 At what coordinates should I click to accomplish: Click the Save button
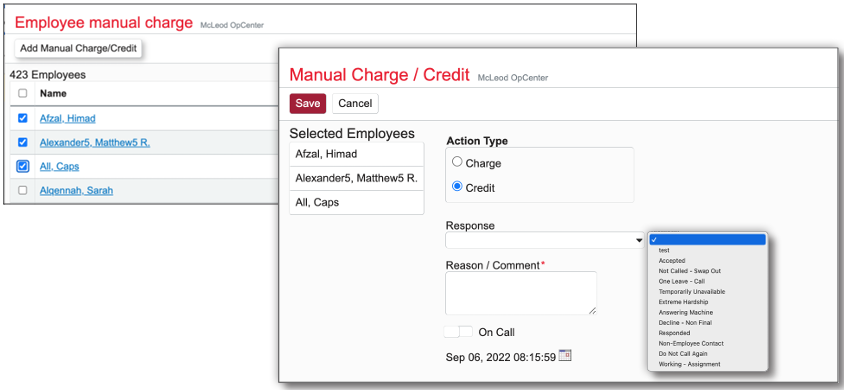coord(308,103)
